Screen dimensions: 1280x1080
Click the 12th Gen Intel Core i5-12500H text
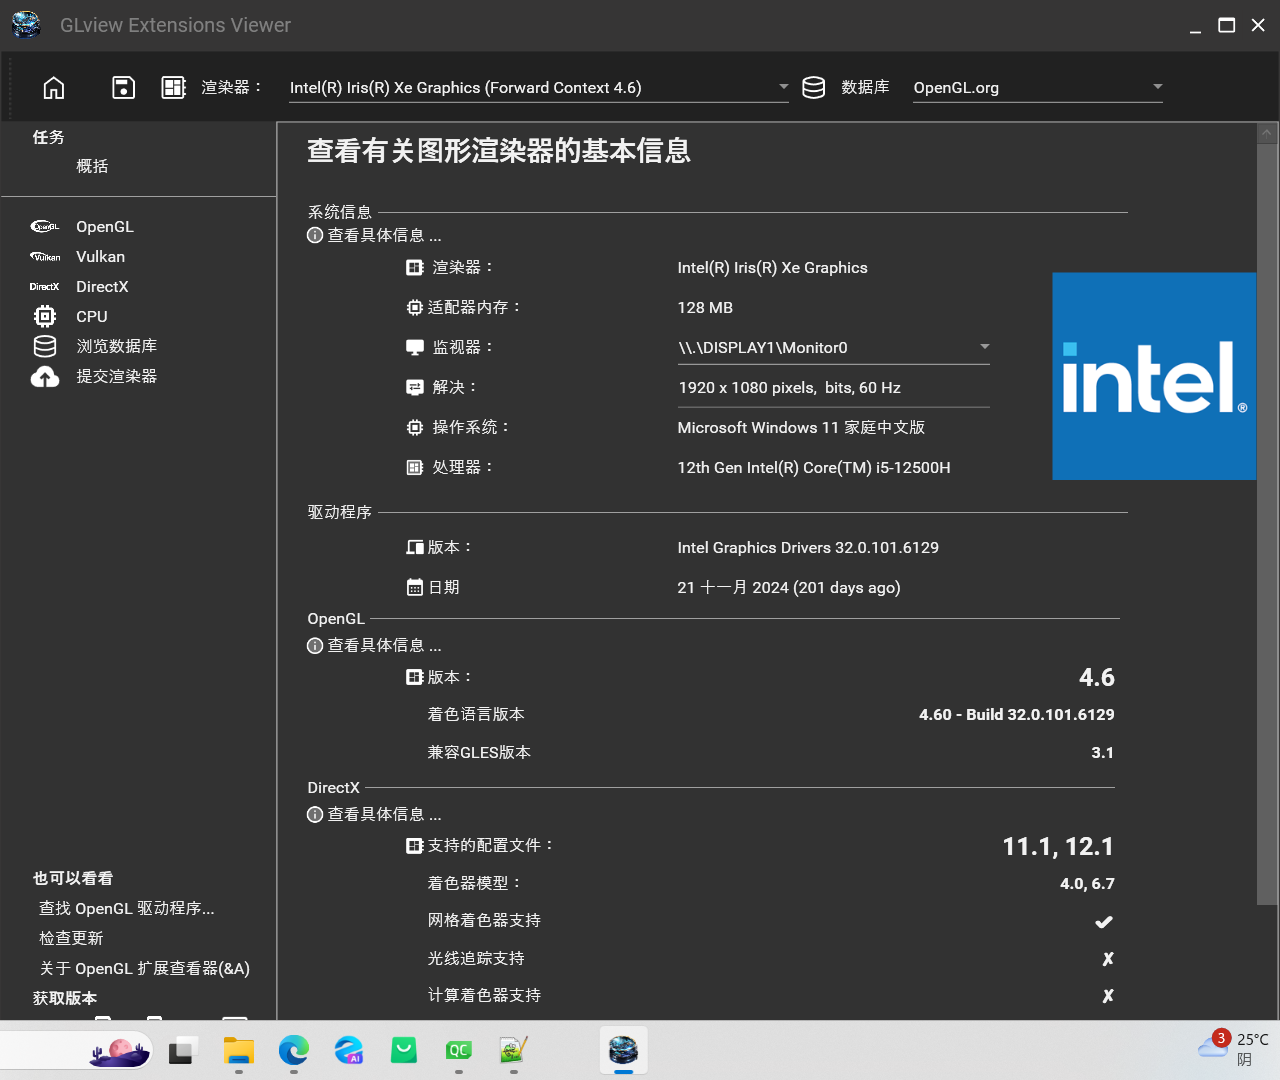814,468
